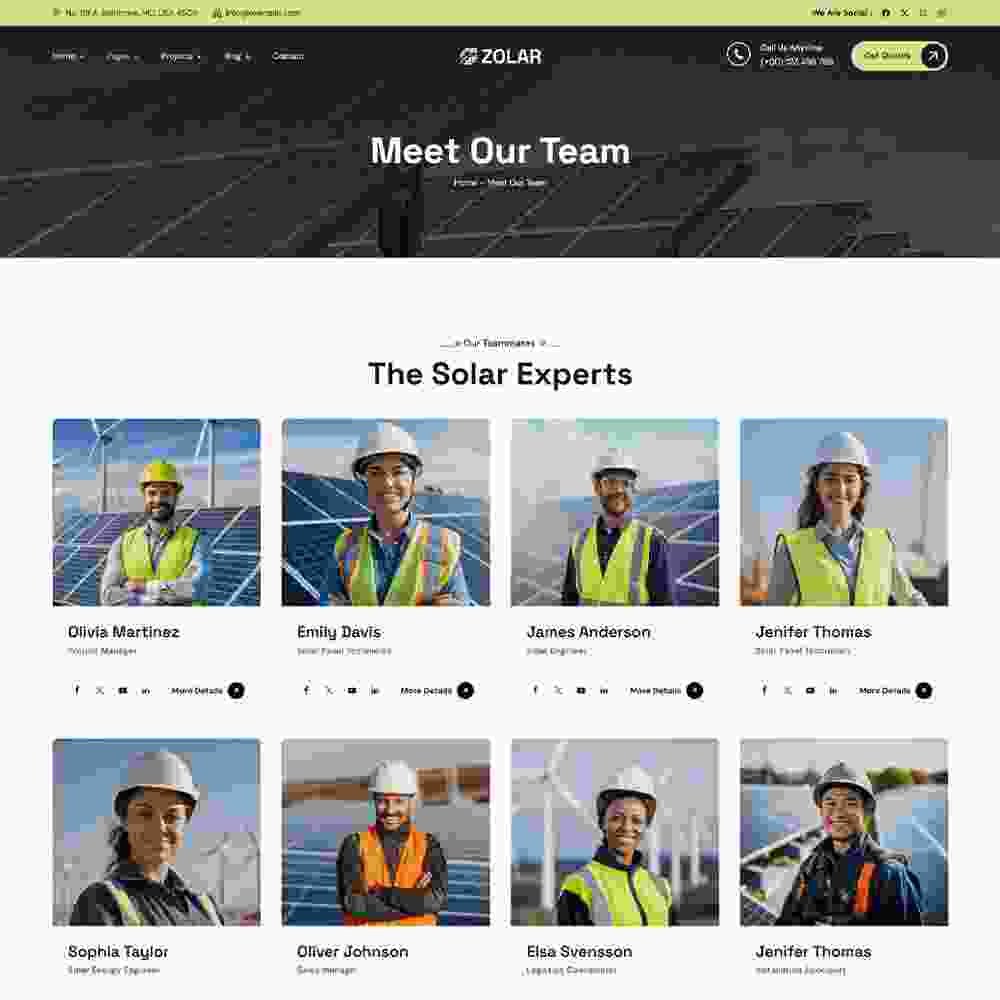This screenshot has height=1000, width=1000.
Task: Expand the Home menu dropdown
Action: 68,56
